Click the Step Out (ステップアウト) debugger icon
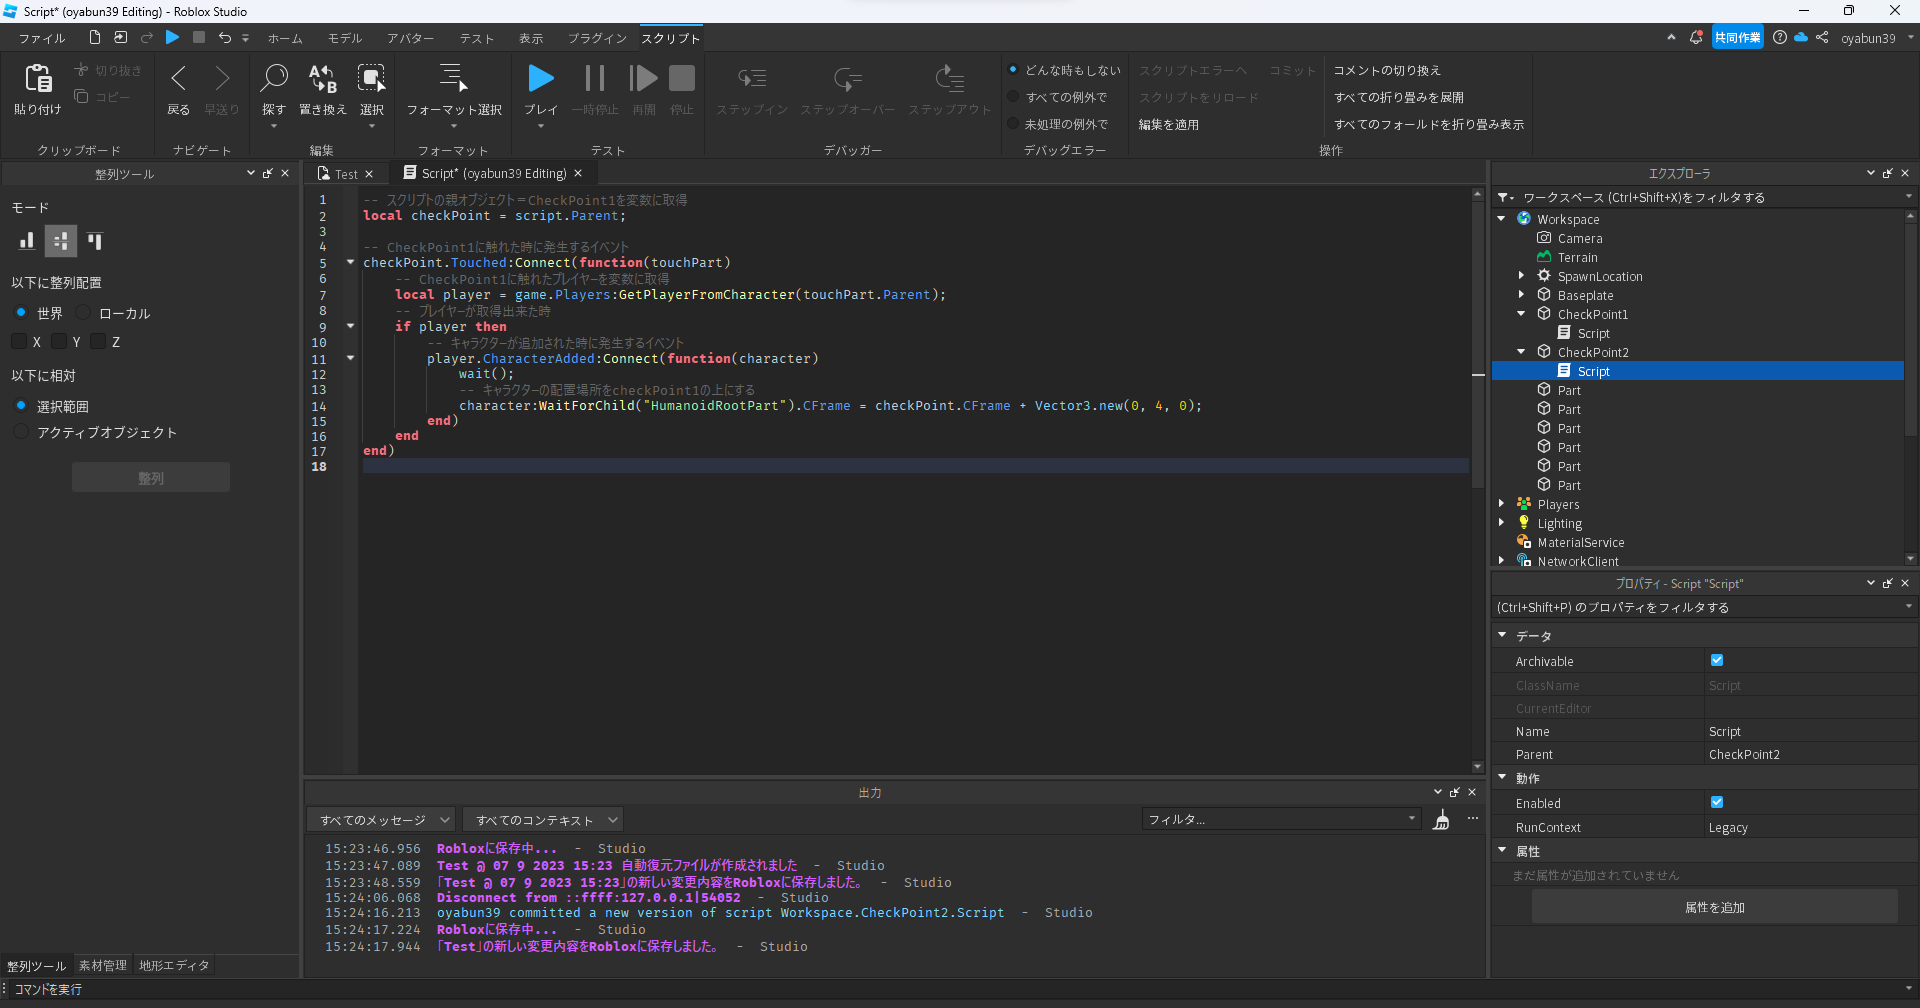The image size is (1920, 1008). click(x=950, y=78)
